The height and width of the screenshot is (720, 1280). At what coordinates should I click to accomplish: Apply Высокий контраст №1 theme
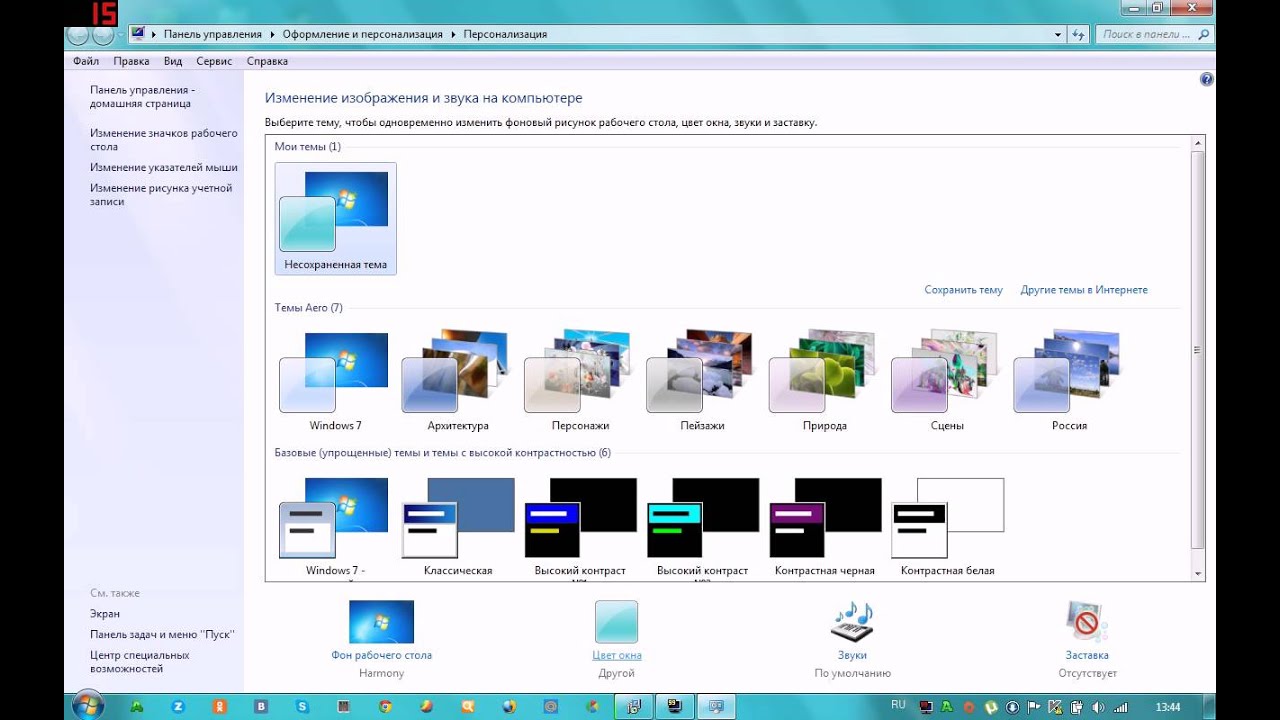[579, 527]
